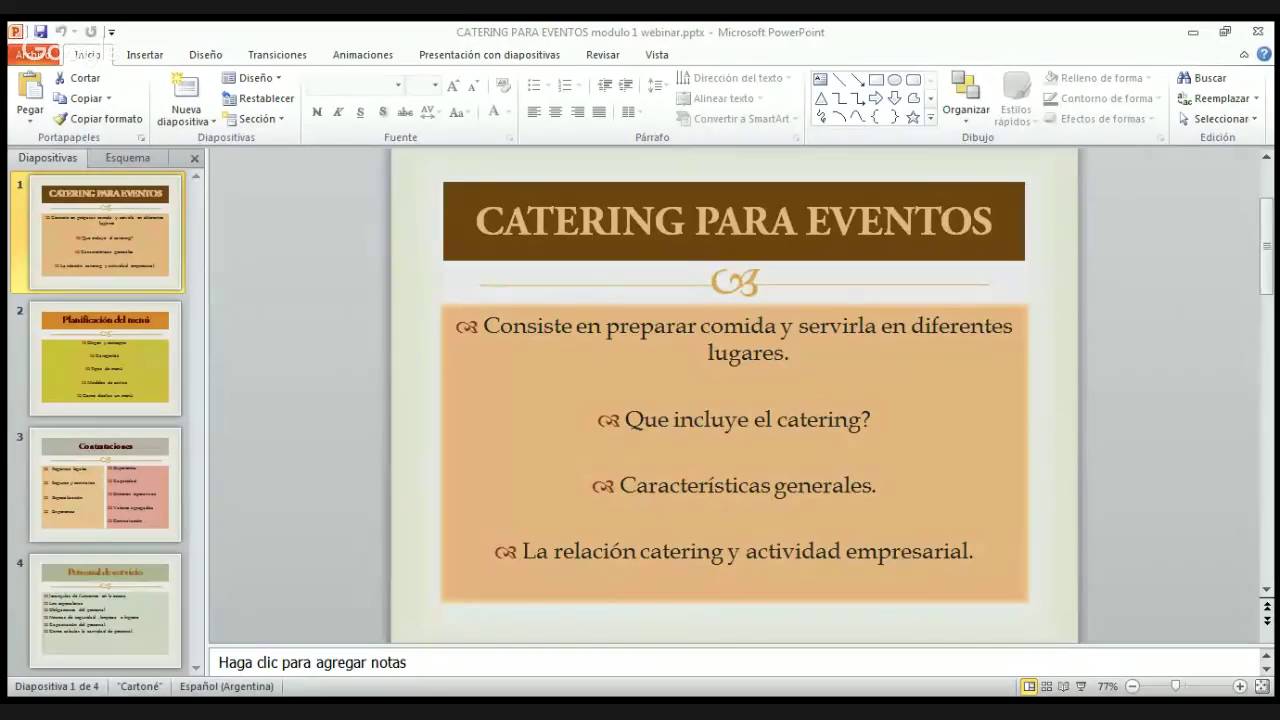The height and width of the screenshot is (720, 1280).
Task: Add a Nueva diapositiva slide
Action: click(x=186, y=99)
